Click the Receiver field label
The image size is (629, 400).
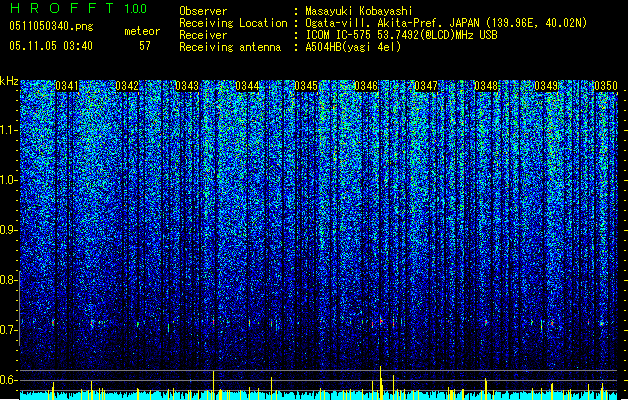(x=203, y=35)
